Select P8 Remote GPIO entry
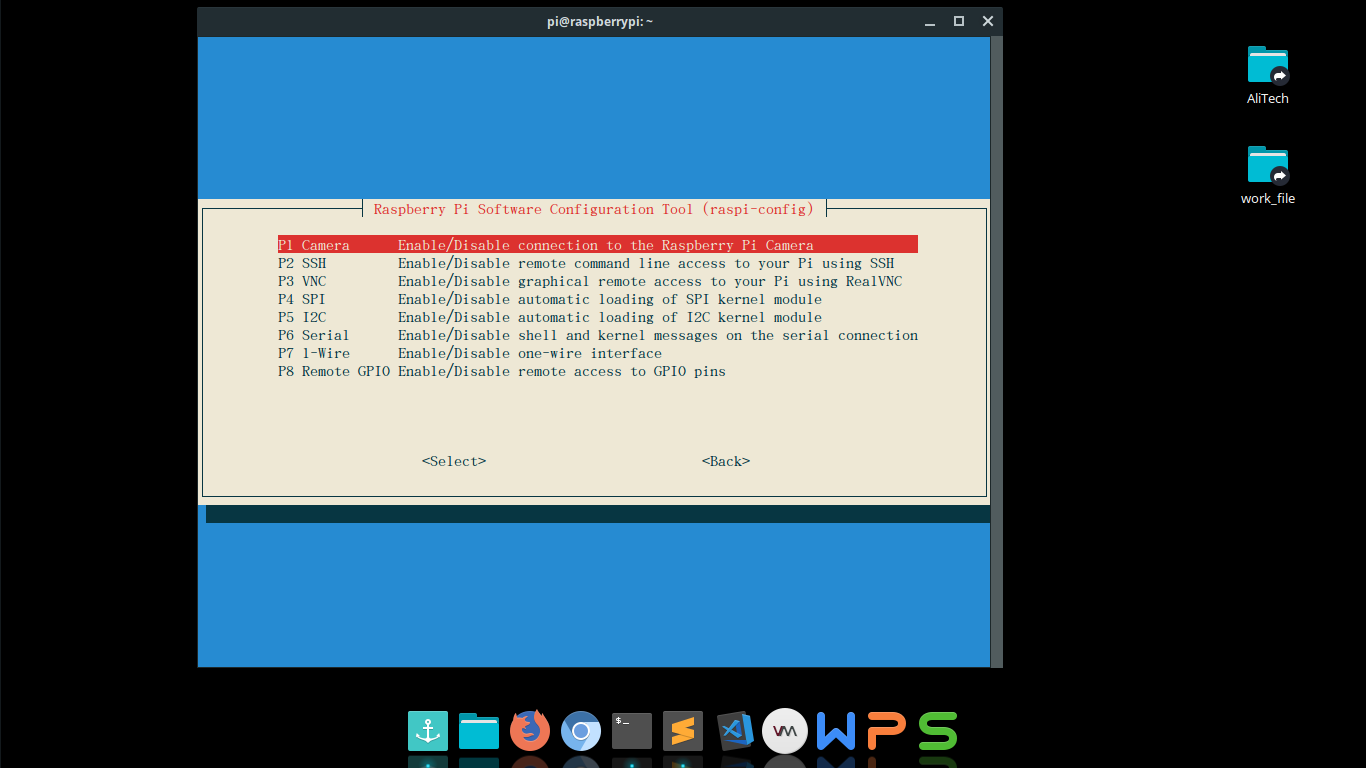This screenshot has height=768, width=1366. [x=502, y=371]
